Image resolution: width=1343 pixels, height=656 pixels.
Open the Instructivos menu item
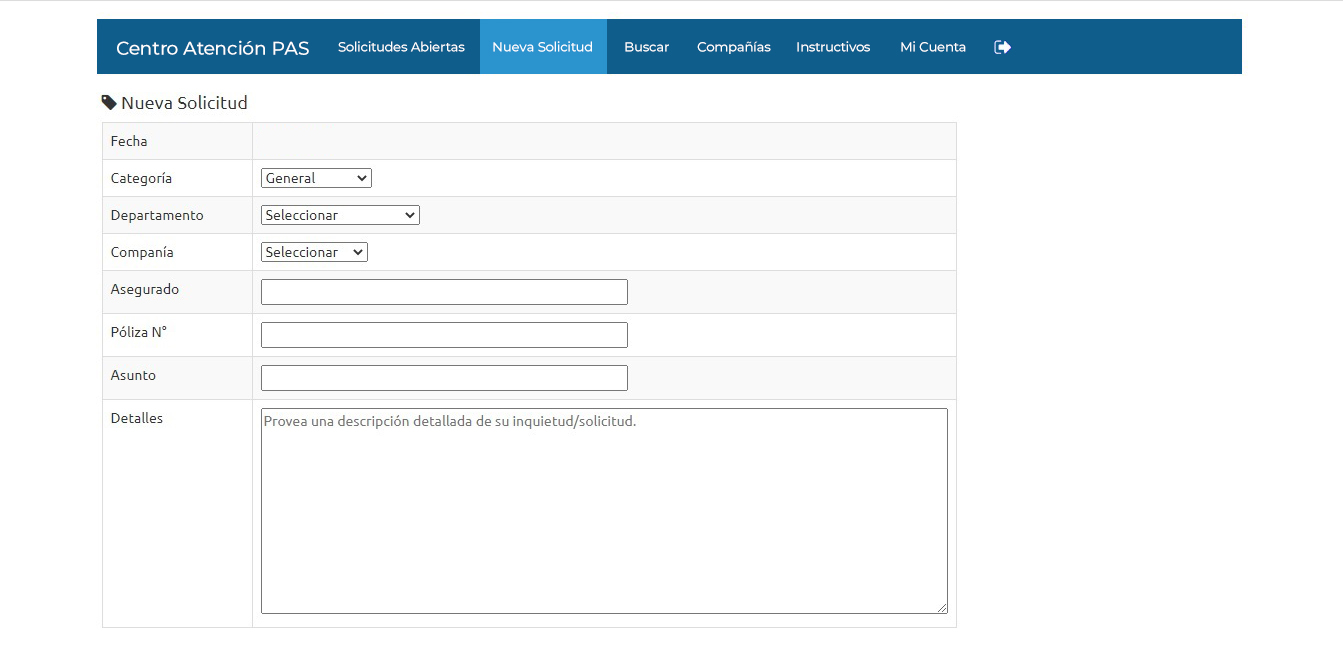click(832, 47)
